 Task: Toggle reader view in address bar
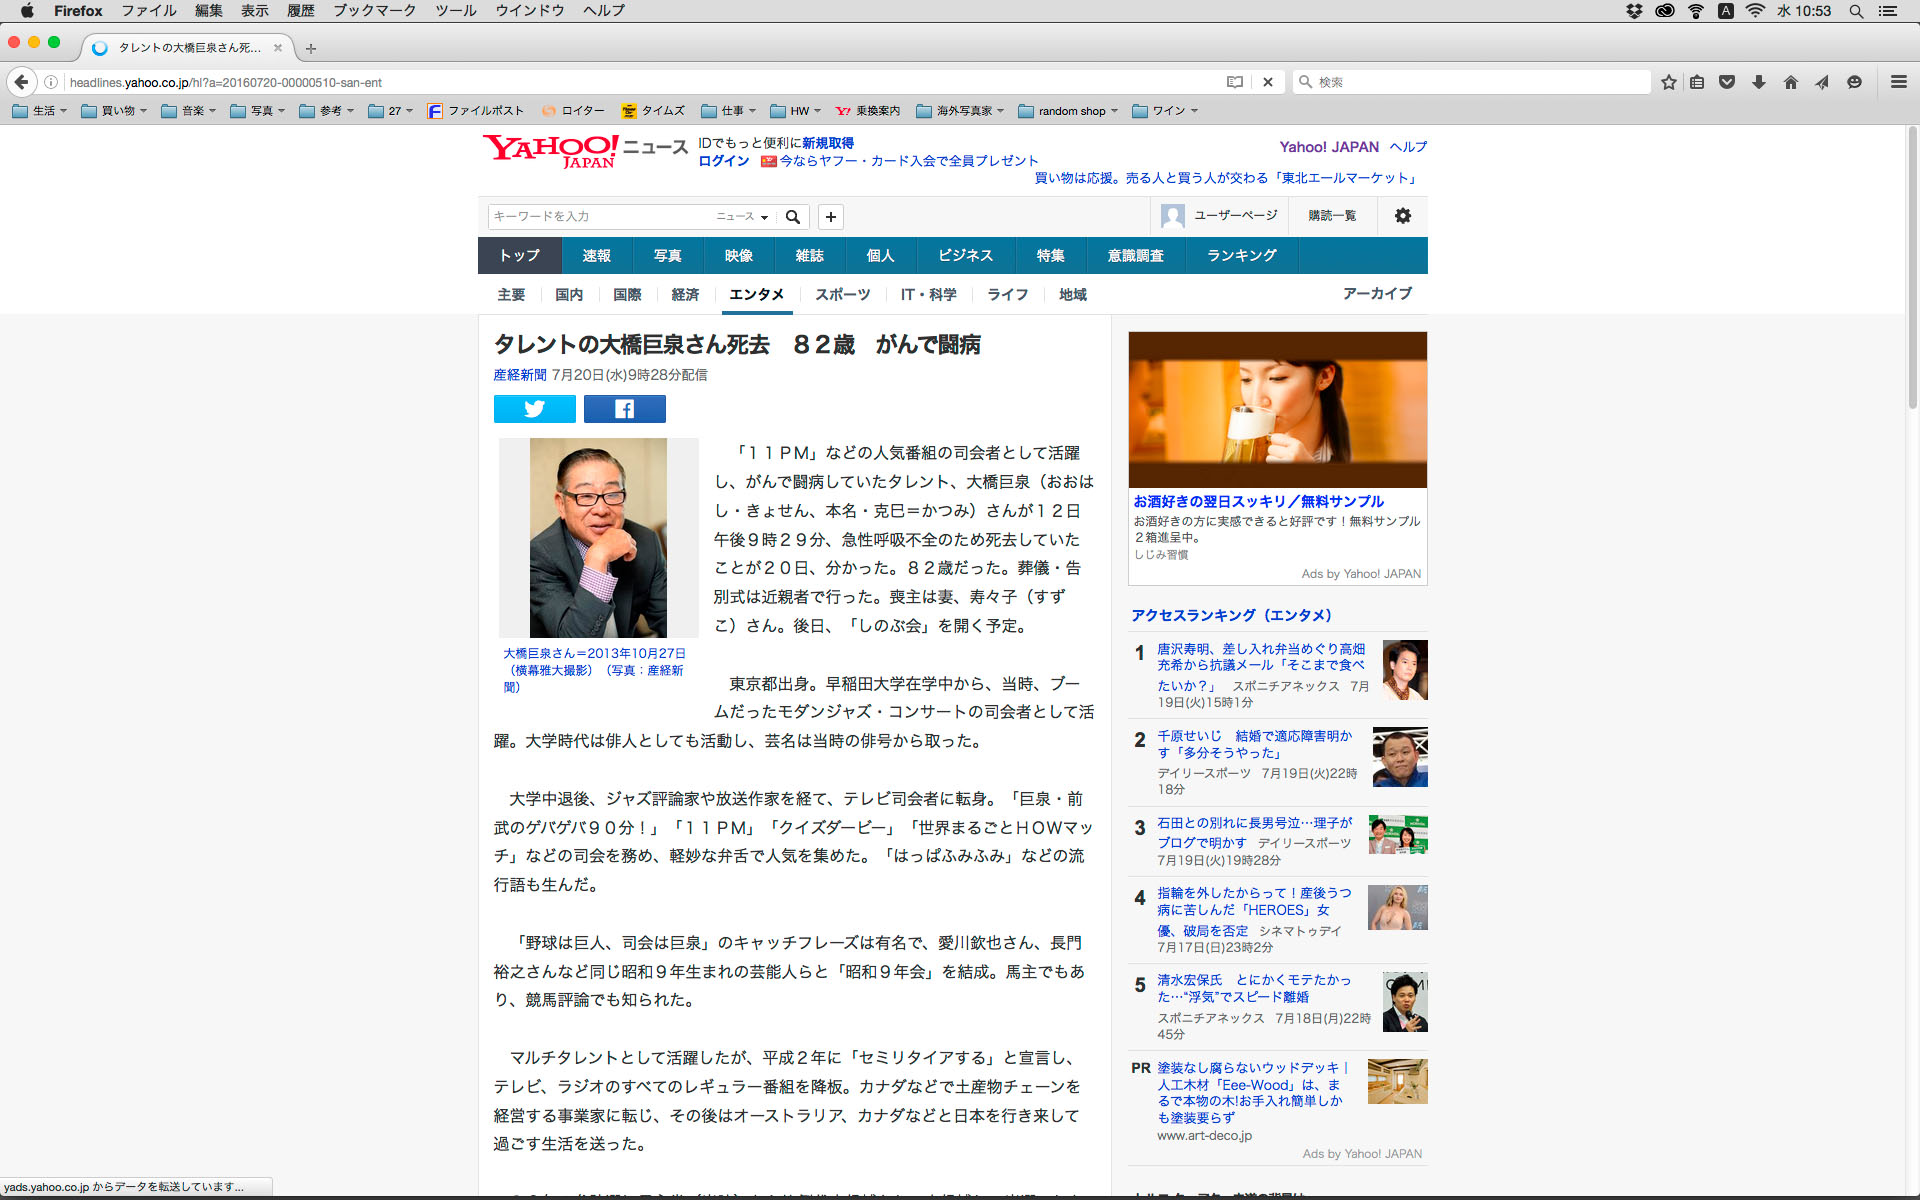(1235, 82)
